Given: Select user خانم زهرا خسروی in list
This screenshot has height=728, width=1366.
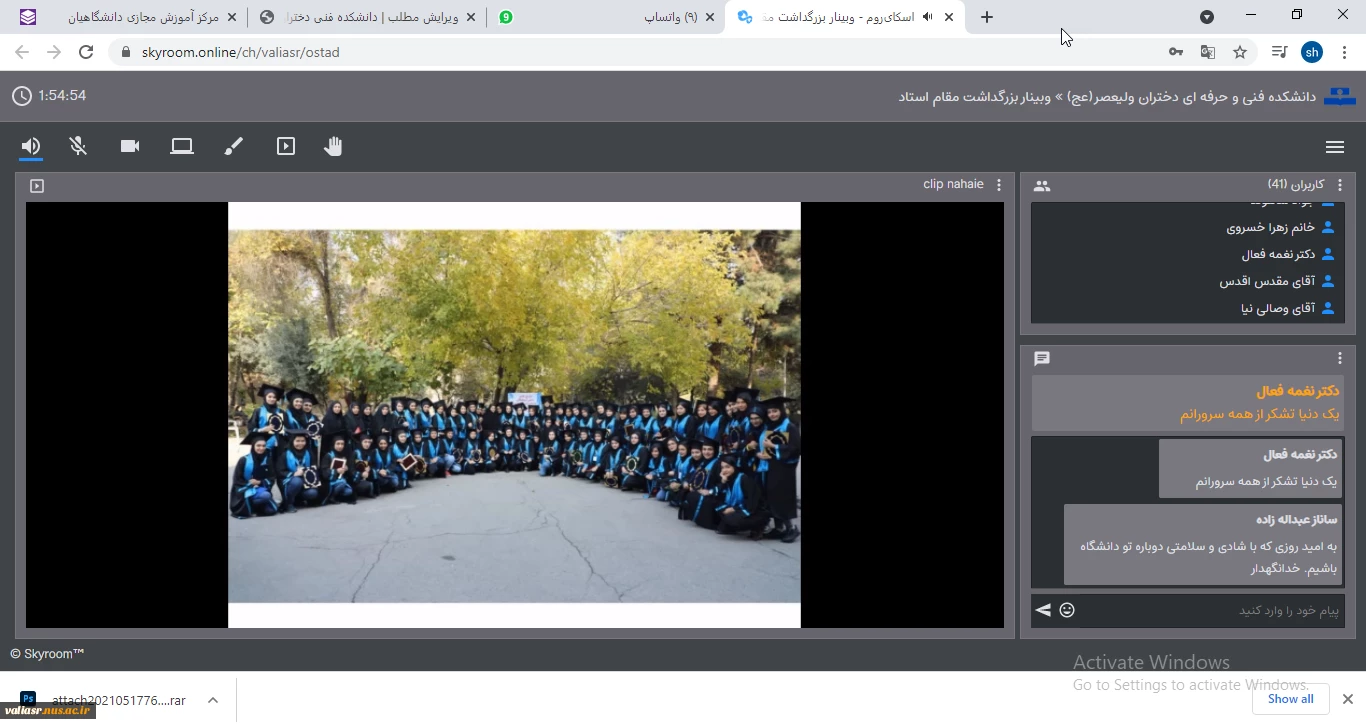Looking at the screenshot, I should 1187,227.
